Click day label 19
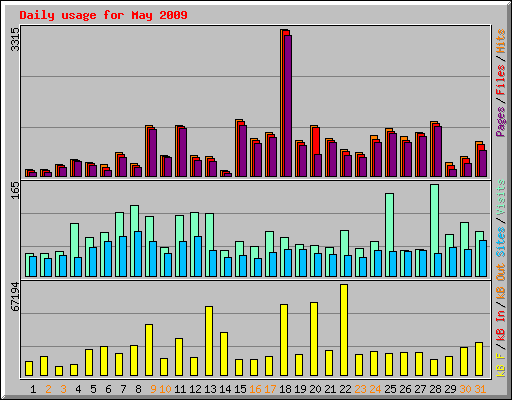The image size is (512, 400). click(300, 389)
